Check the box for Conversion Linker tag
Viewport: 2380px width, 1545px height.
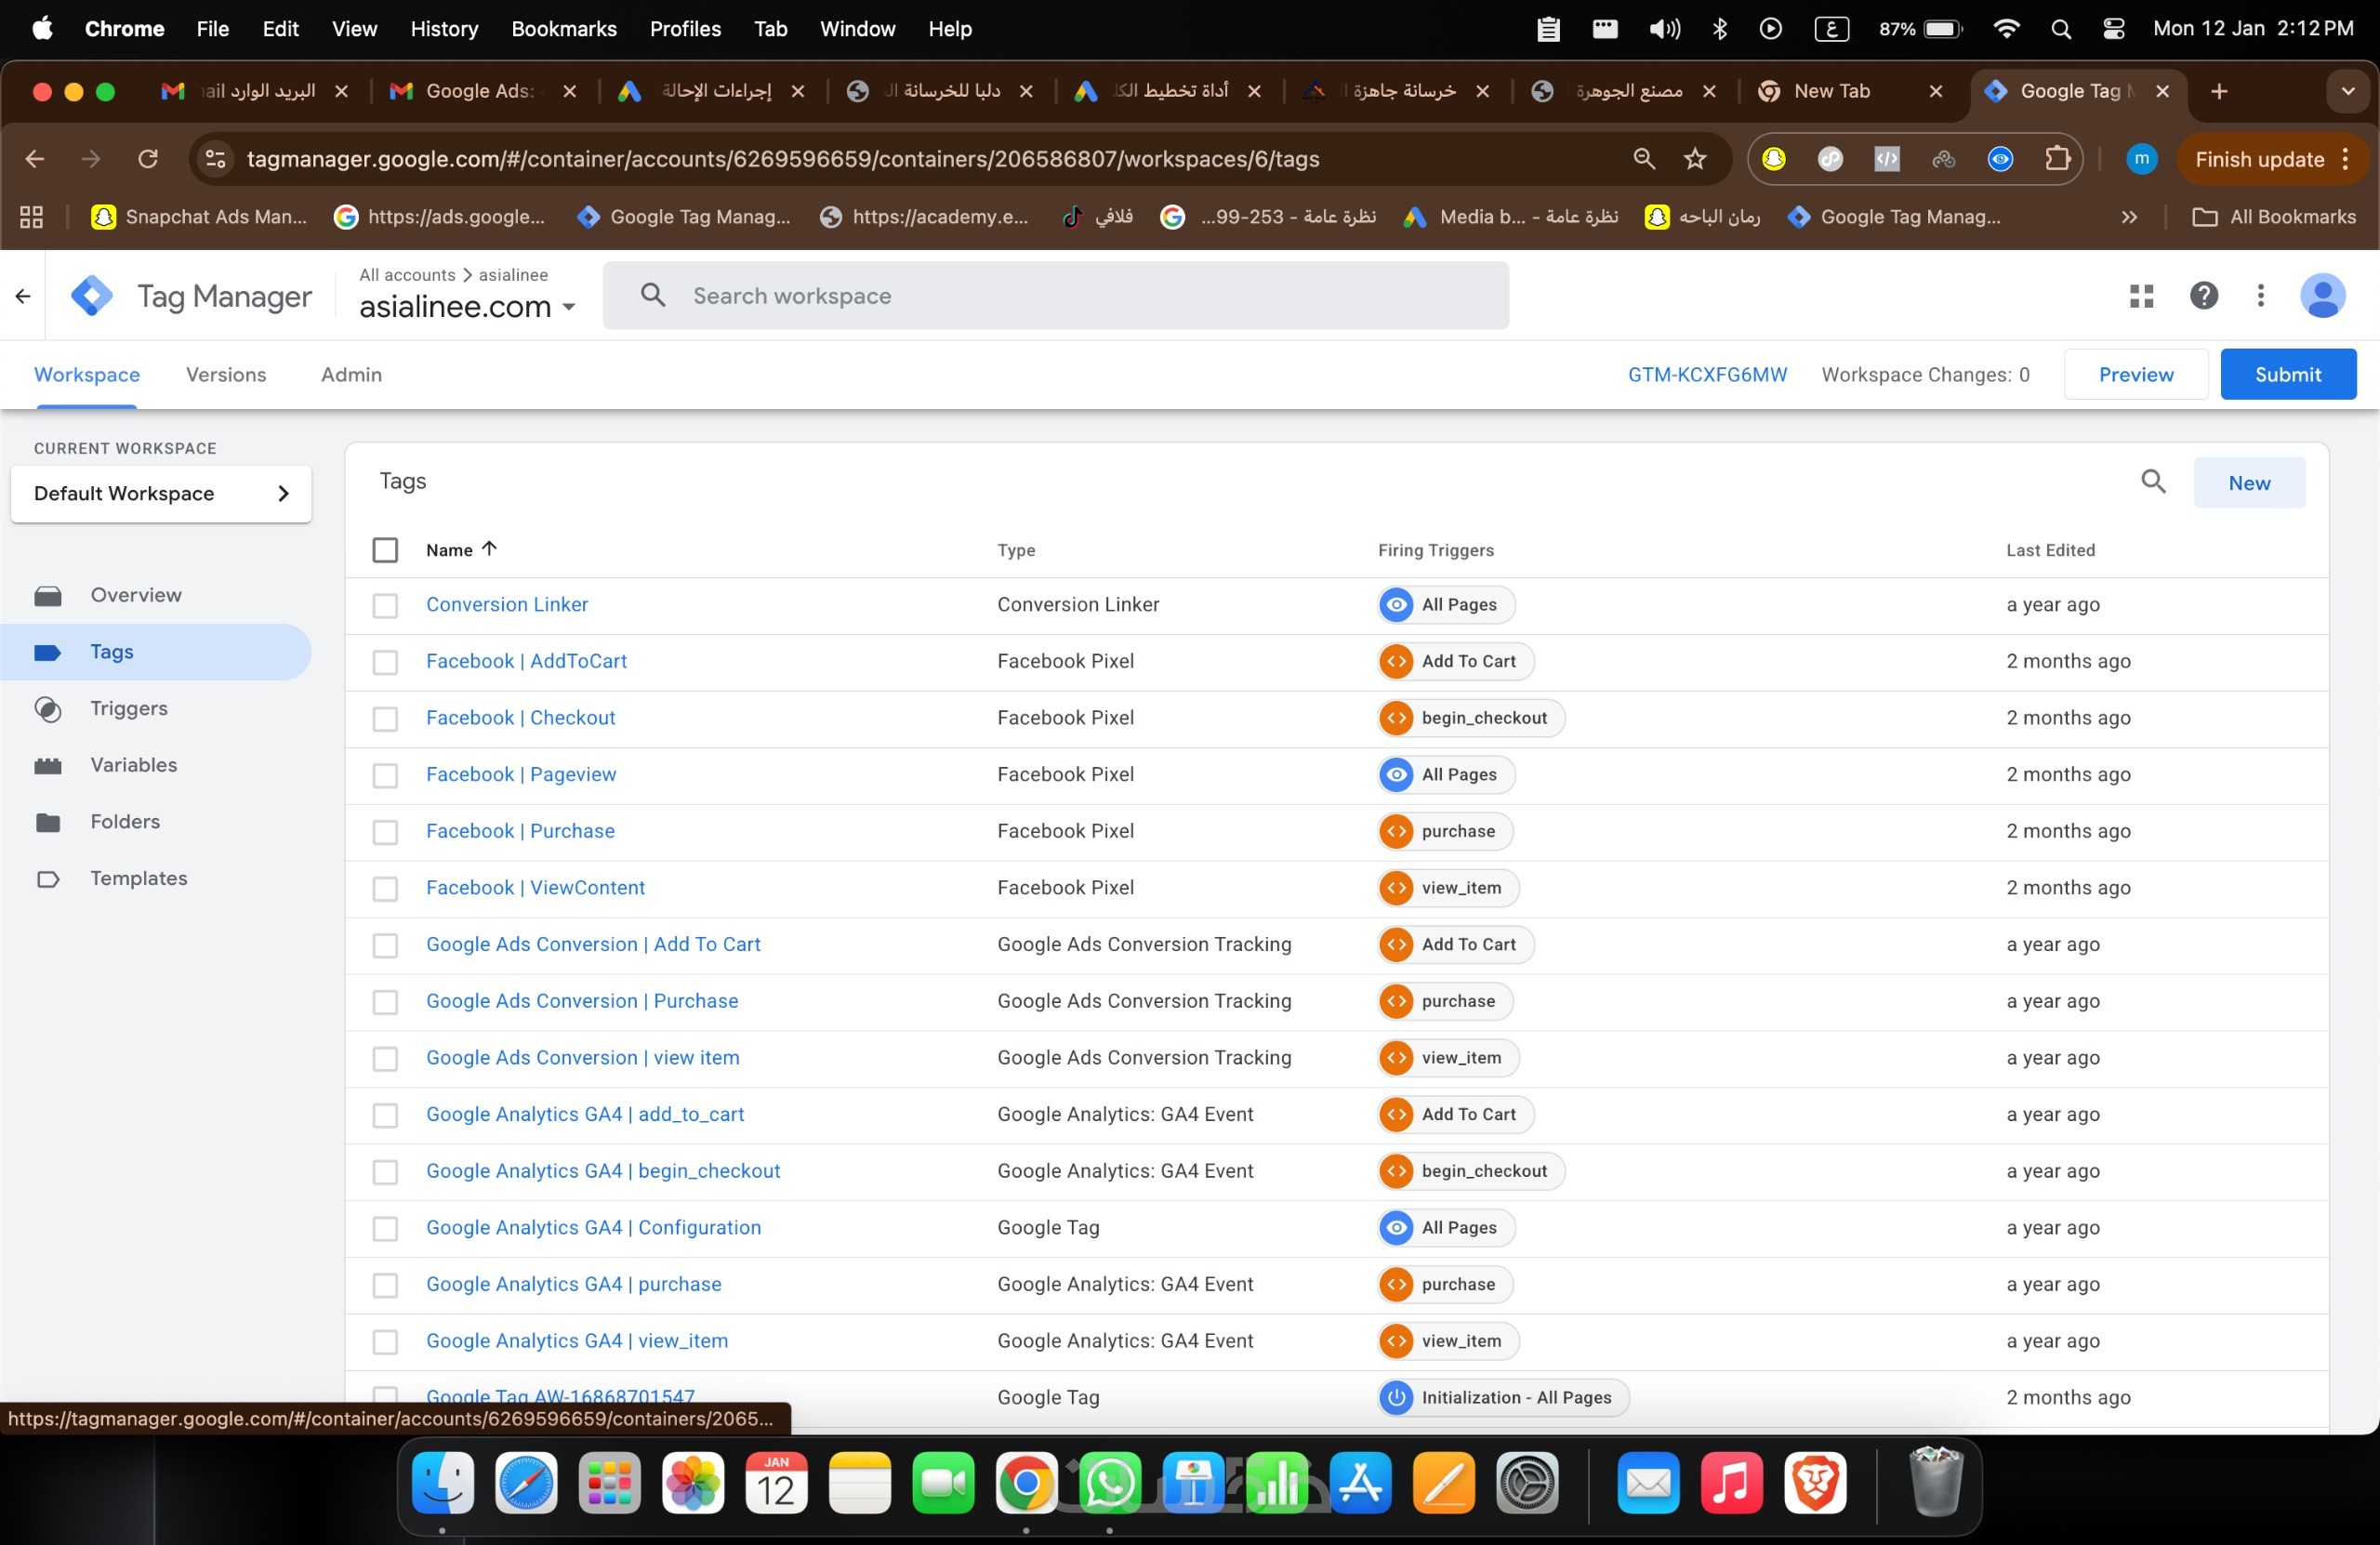click(x=385, y=605)
